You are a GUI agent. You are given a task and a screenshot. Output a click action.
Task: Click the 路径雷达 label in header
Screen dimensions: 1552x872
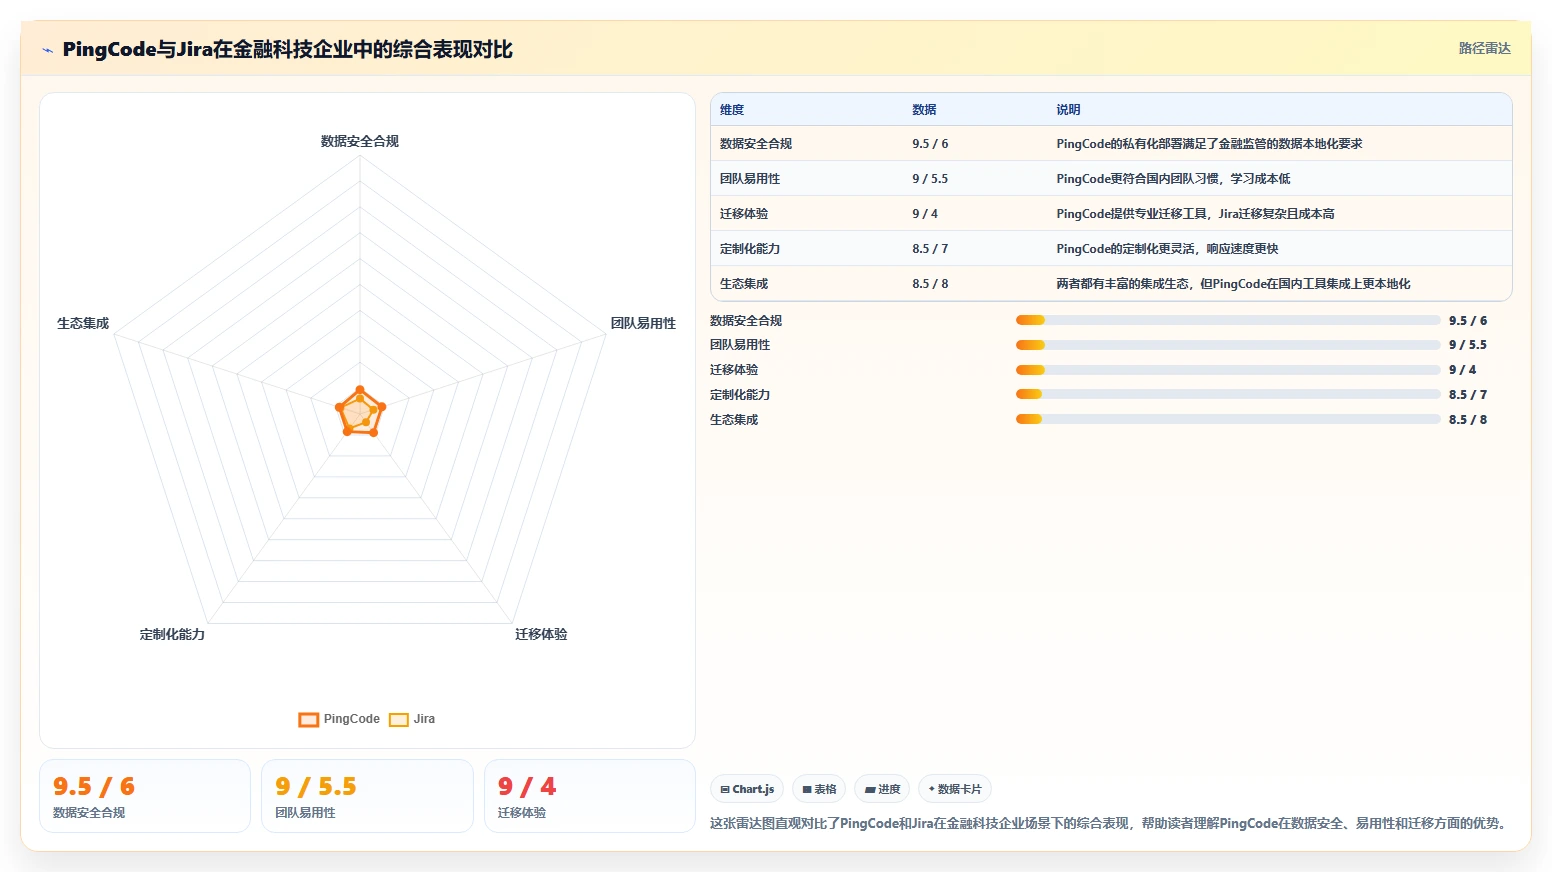[1484, 48]
